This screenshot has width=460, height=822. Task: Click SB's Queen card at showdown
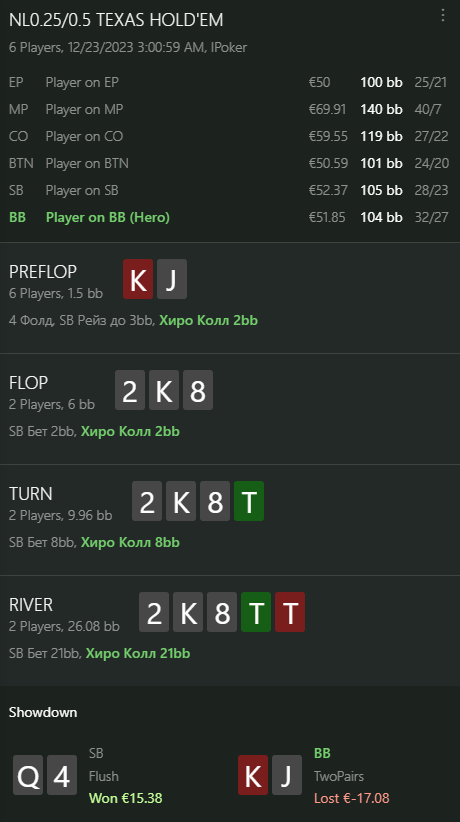pos(28,775)
